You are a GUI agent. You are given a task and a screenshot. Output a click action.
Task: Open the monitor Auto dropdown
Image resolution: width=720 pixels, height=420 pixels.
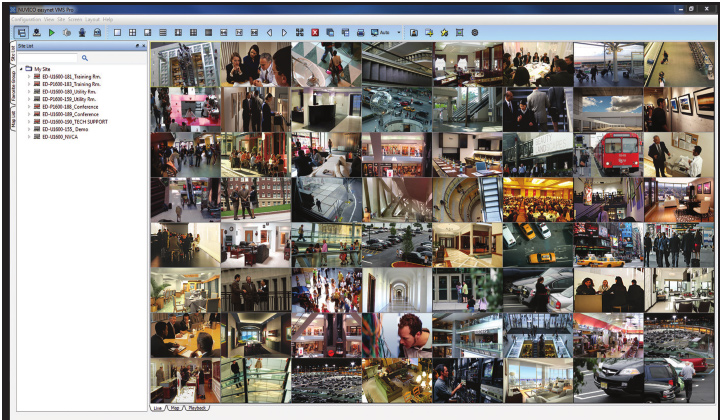click(x=398, y=32)
